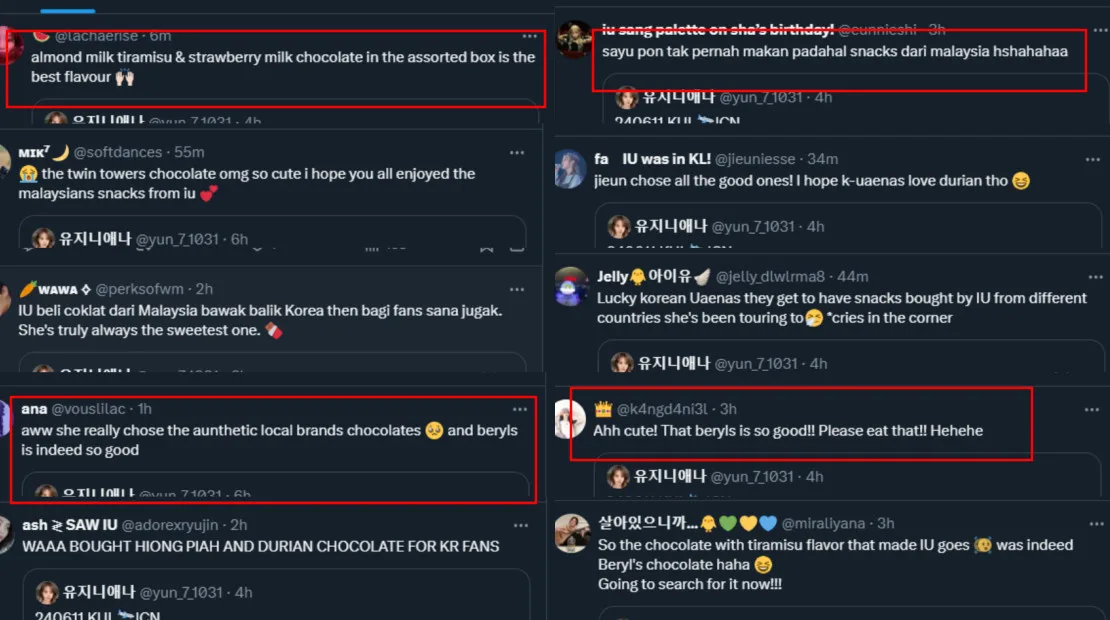Open the more menu on @adorexryujin tweet
The height and width of the screenshot is (620, 1110).
(517, 524)
